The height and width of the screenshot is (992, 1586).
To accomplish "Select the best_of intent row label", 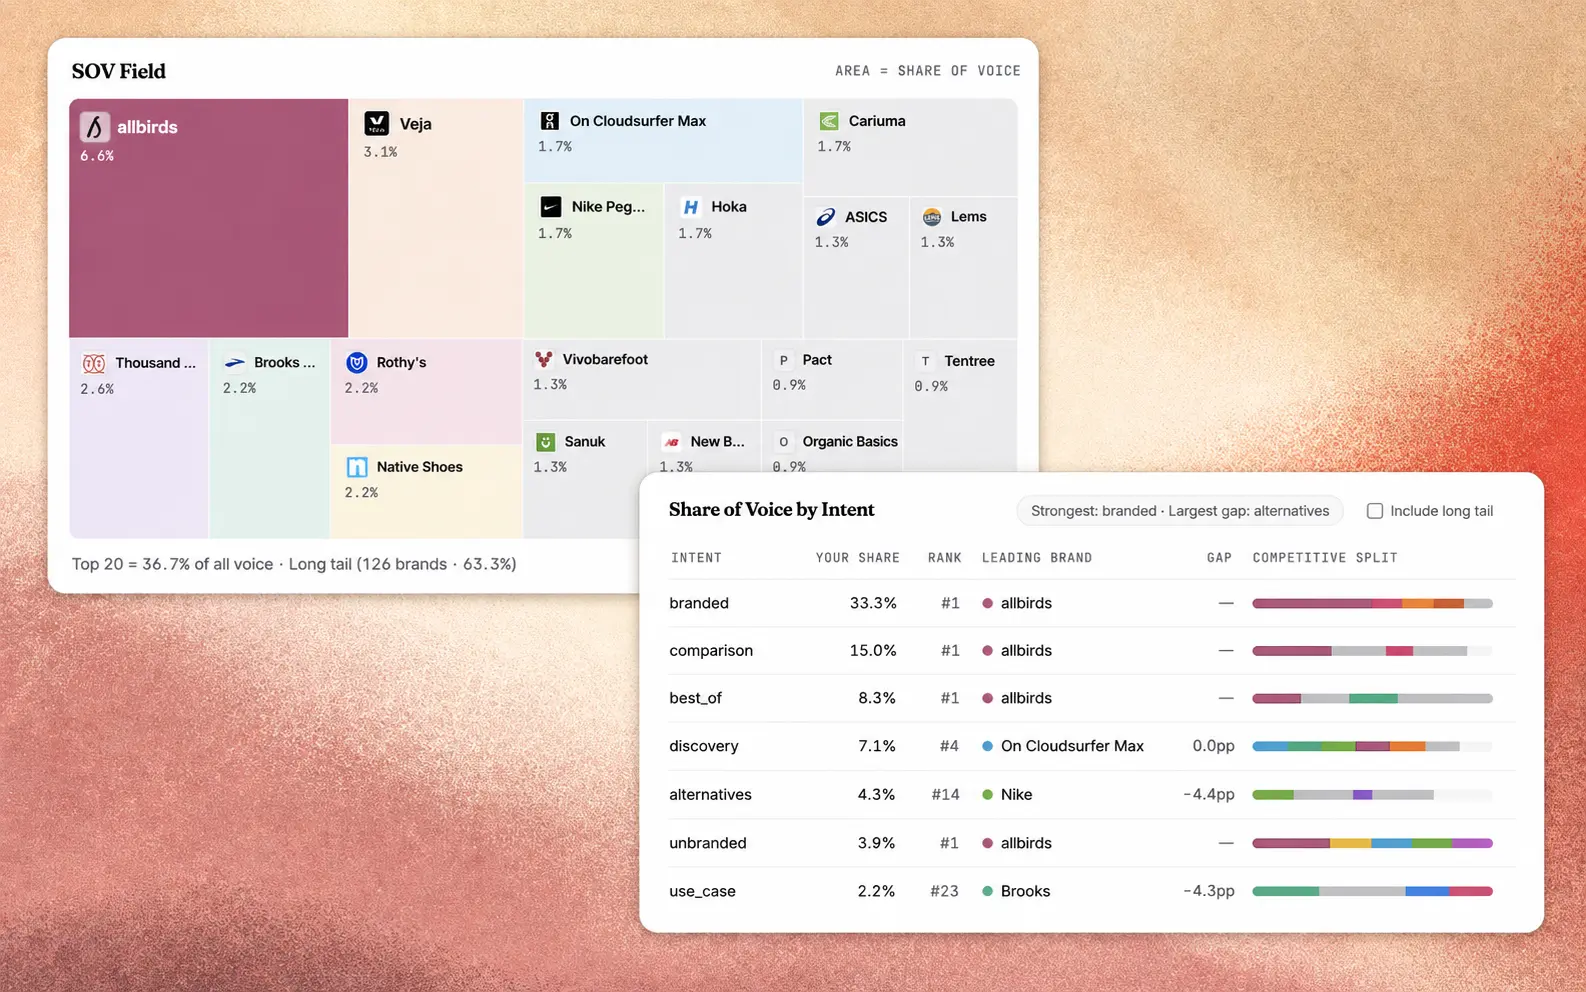I will click(x=695, y=698).
